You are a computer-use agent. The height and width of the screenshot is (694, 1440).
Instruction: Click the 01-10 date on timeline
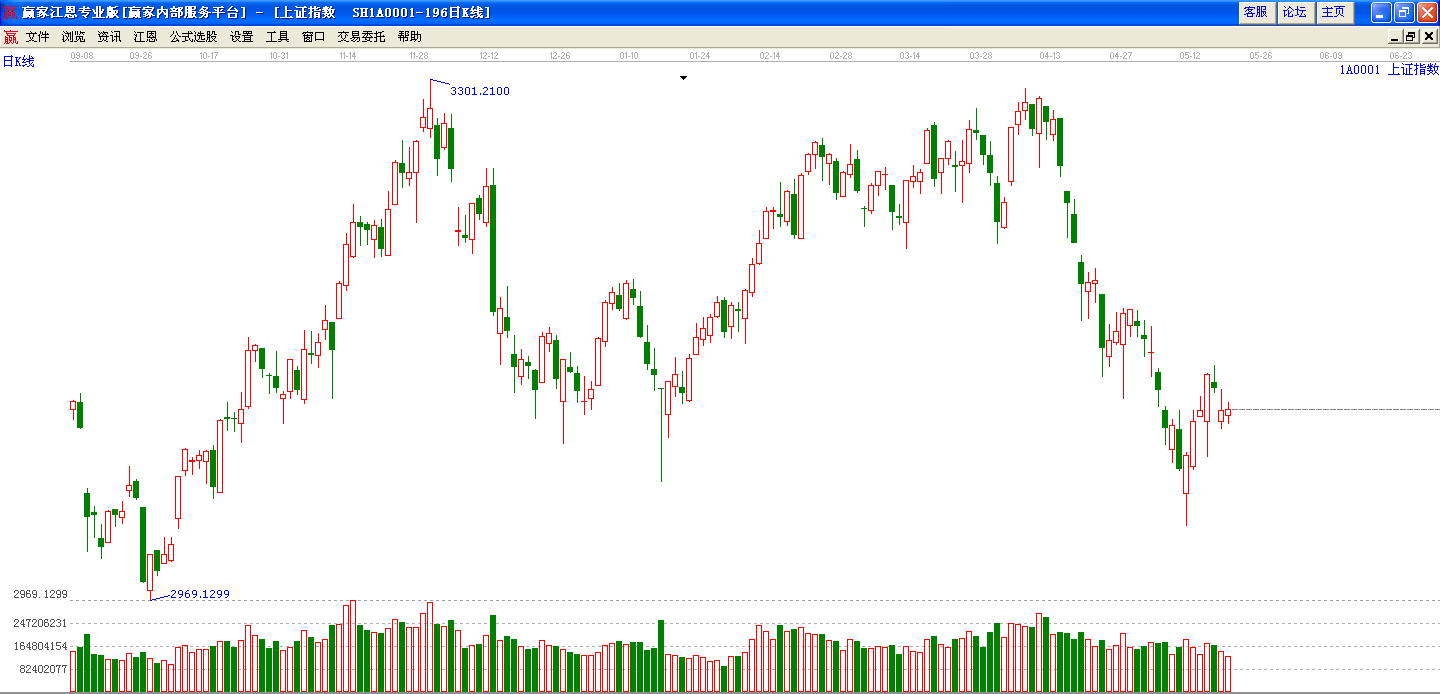pos(629,56)
